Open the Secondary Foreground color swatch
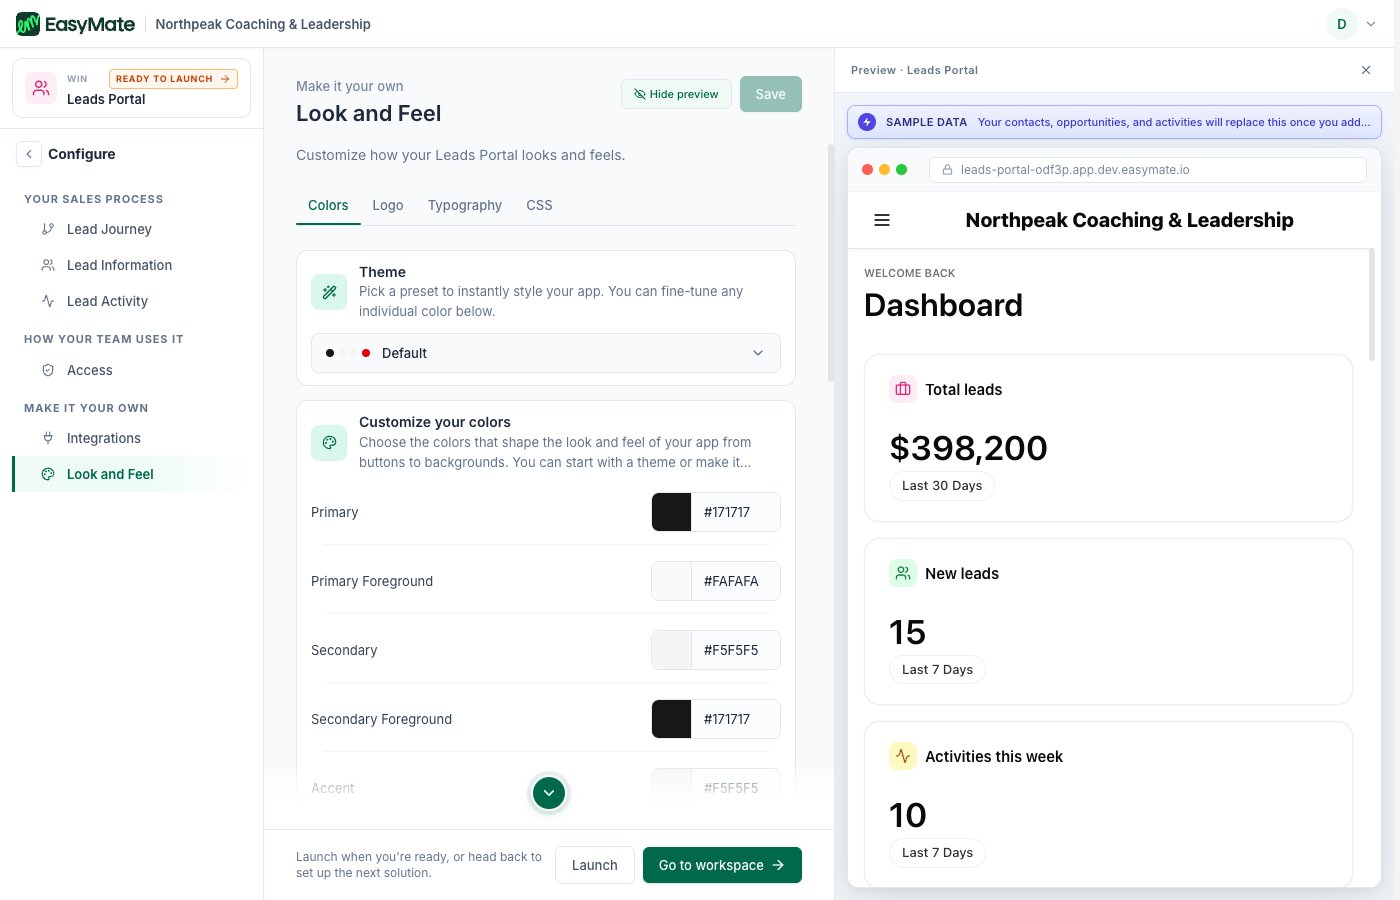This screenshot has height=900, width=1400. pos(672,719)
